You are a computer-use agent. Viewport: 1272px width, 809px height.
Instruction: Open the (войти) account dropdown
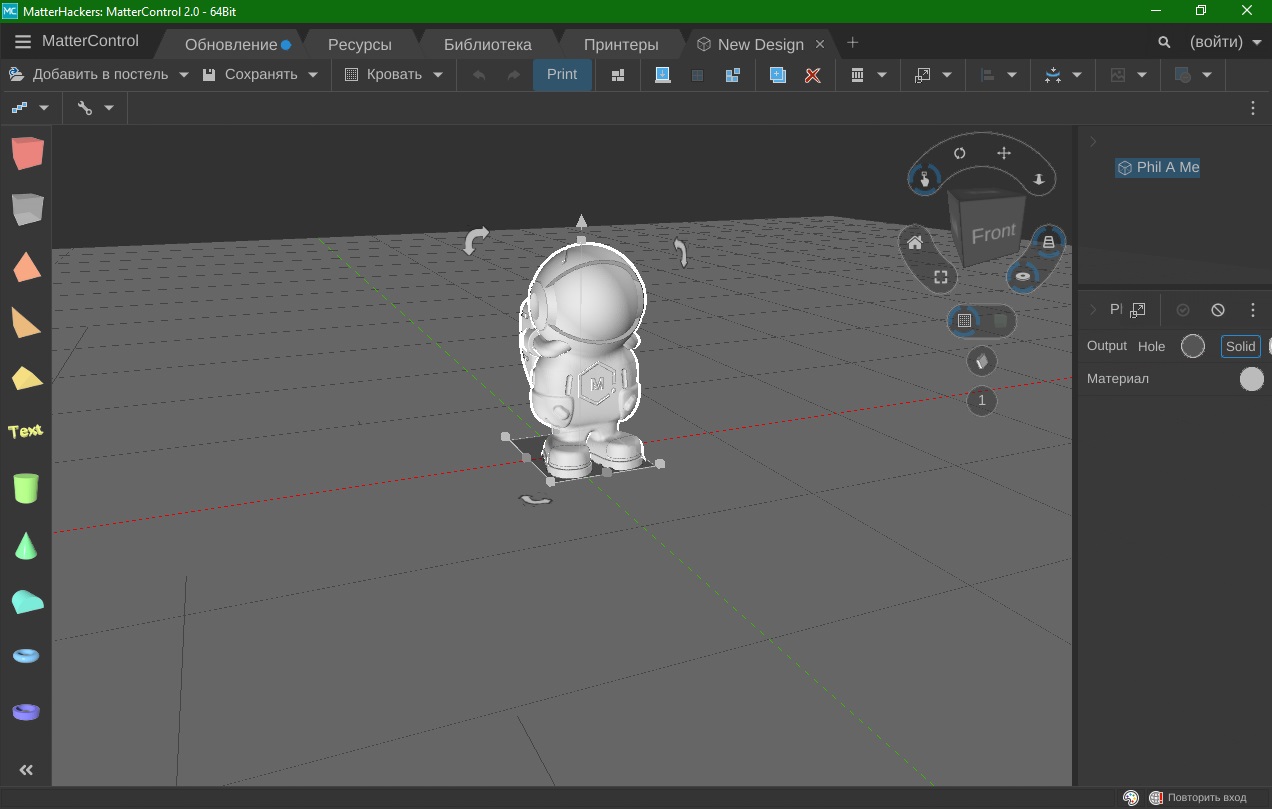pos(1225,42)
